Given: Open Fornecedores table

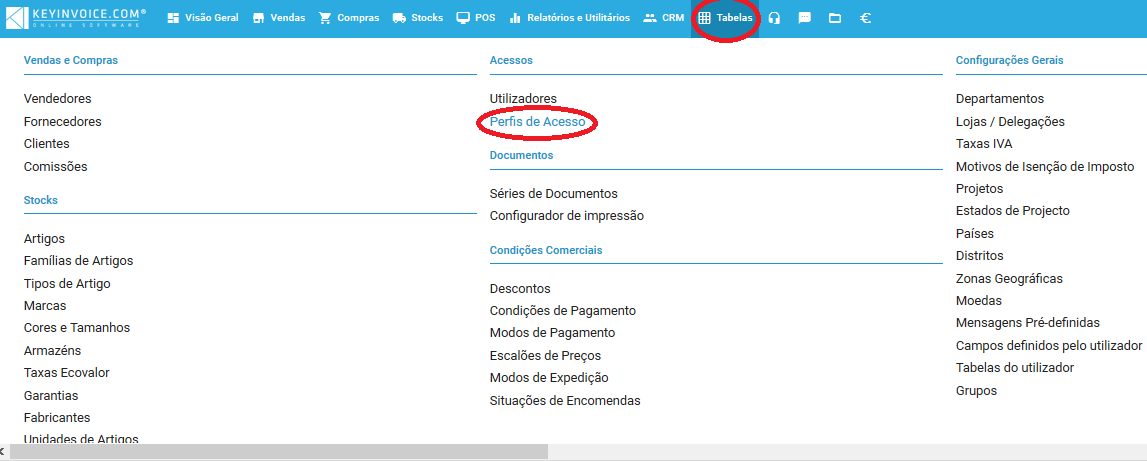Looking at the screenshot, I should pyautogui.click(x=63, y=121).
